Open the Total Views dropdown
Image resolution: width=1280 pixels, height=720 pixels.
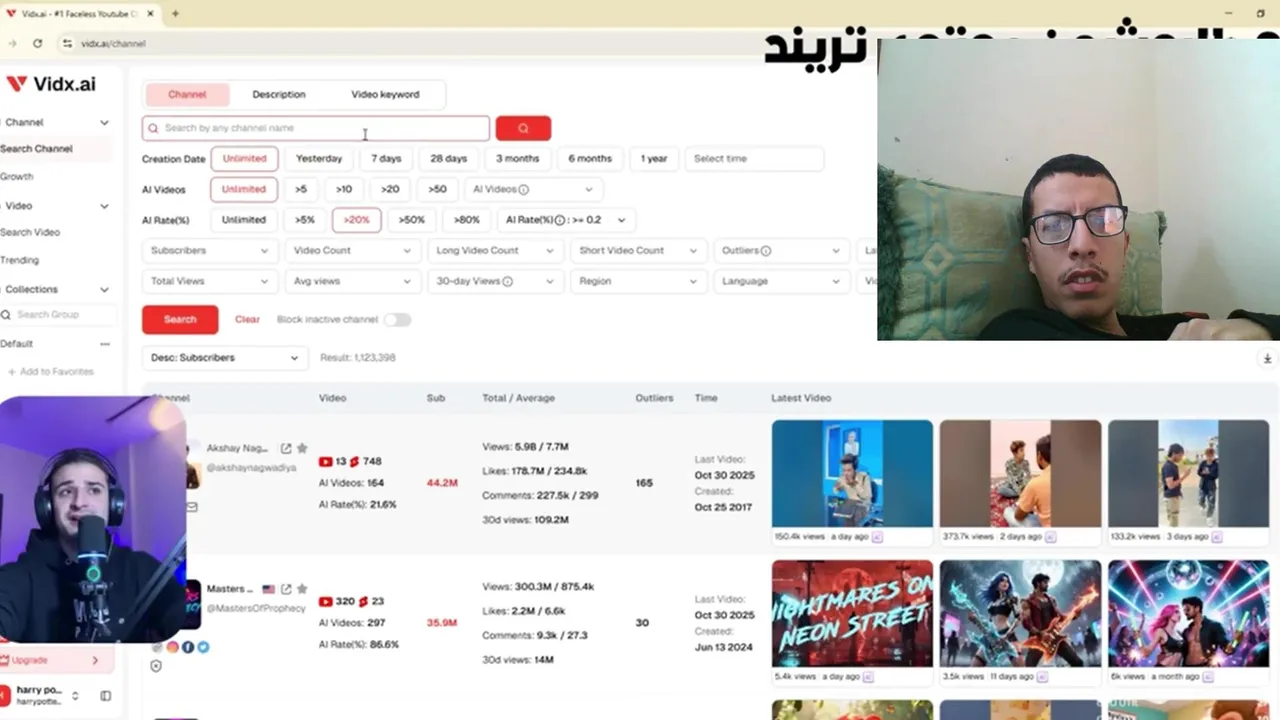(x=210, y=281)
